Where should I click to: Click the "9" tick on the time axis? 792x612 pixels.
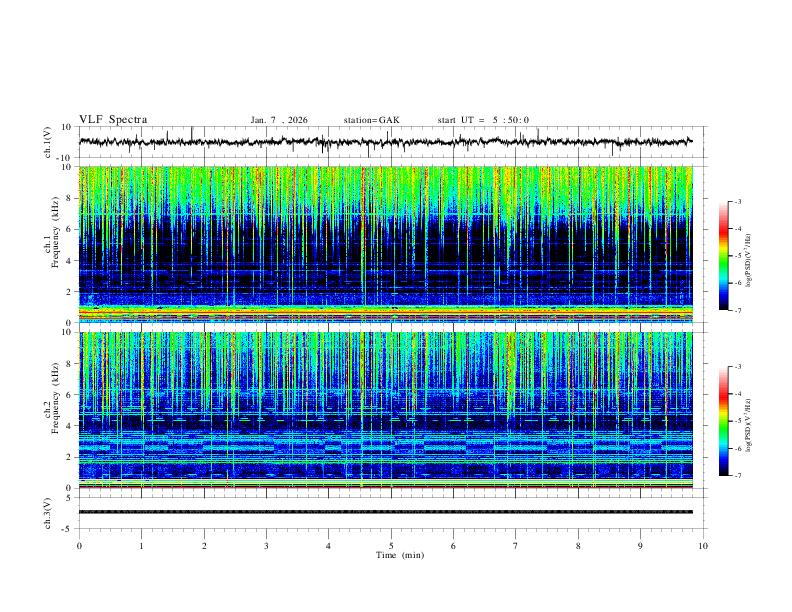(x=640, y=546)
